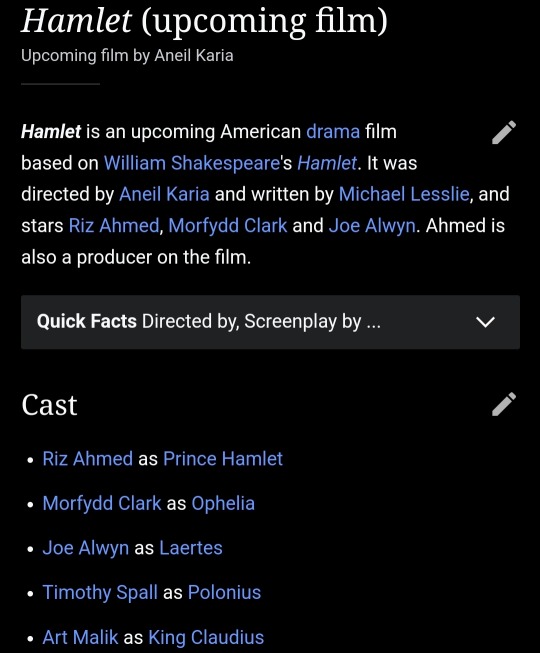Click Riz Ahmed in the cast list

click(87, 459)
